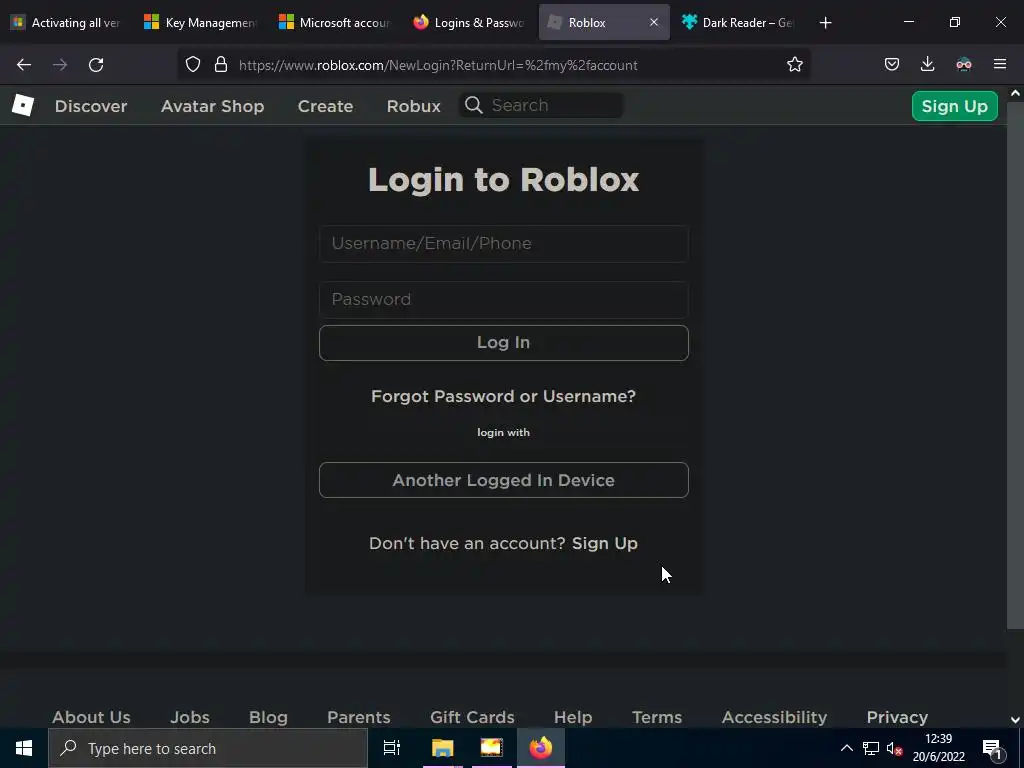Viewport: 1024px width, 768px height.
Task: Bookmark this page with the star icon
Action: (x=795, y=64)
